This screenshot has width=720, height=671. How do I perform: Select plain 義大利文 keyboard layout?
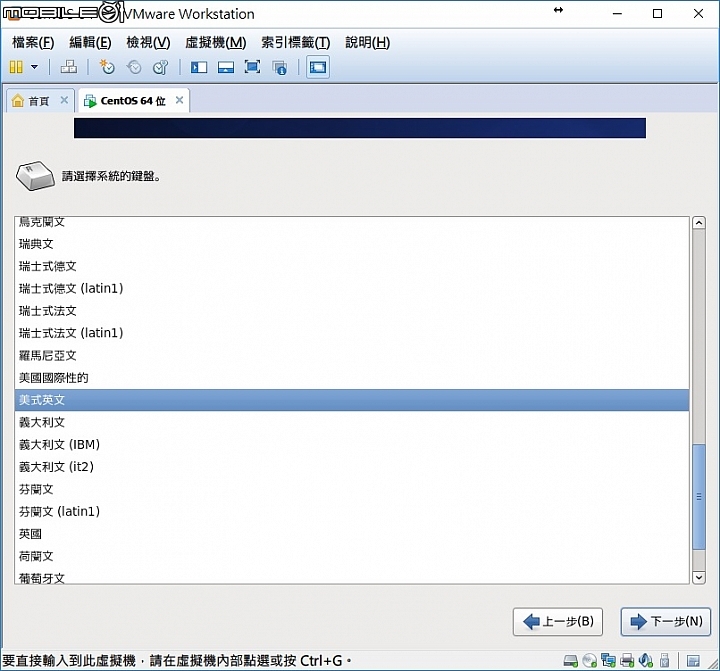click(352, 422)
